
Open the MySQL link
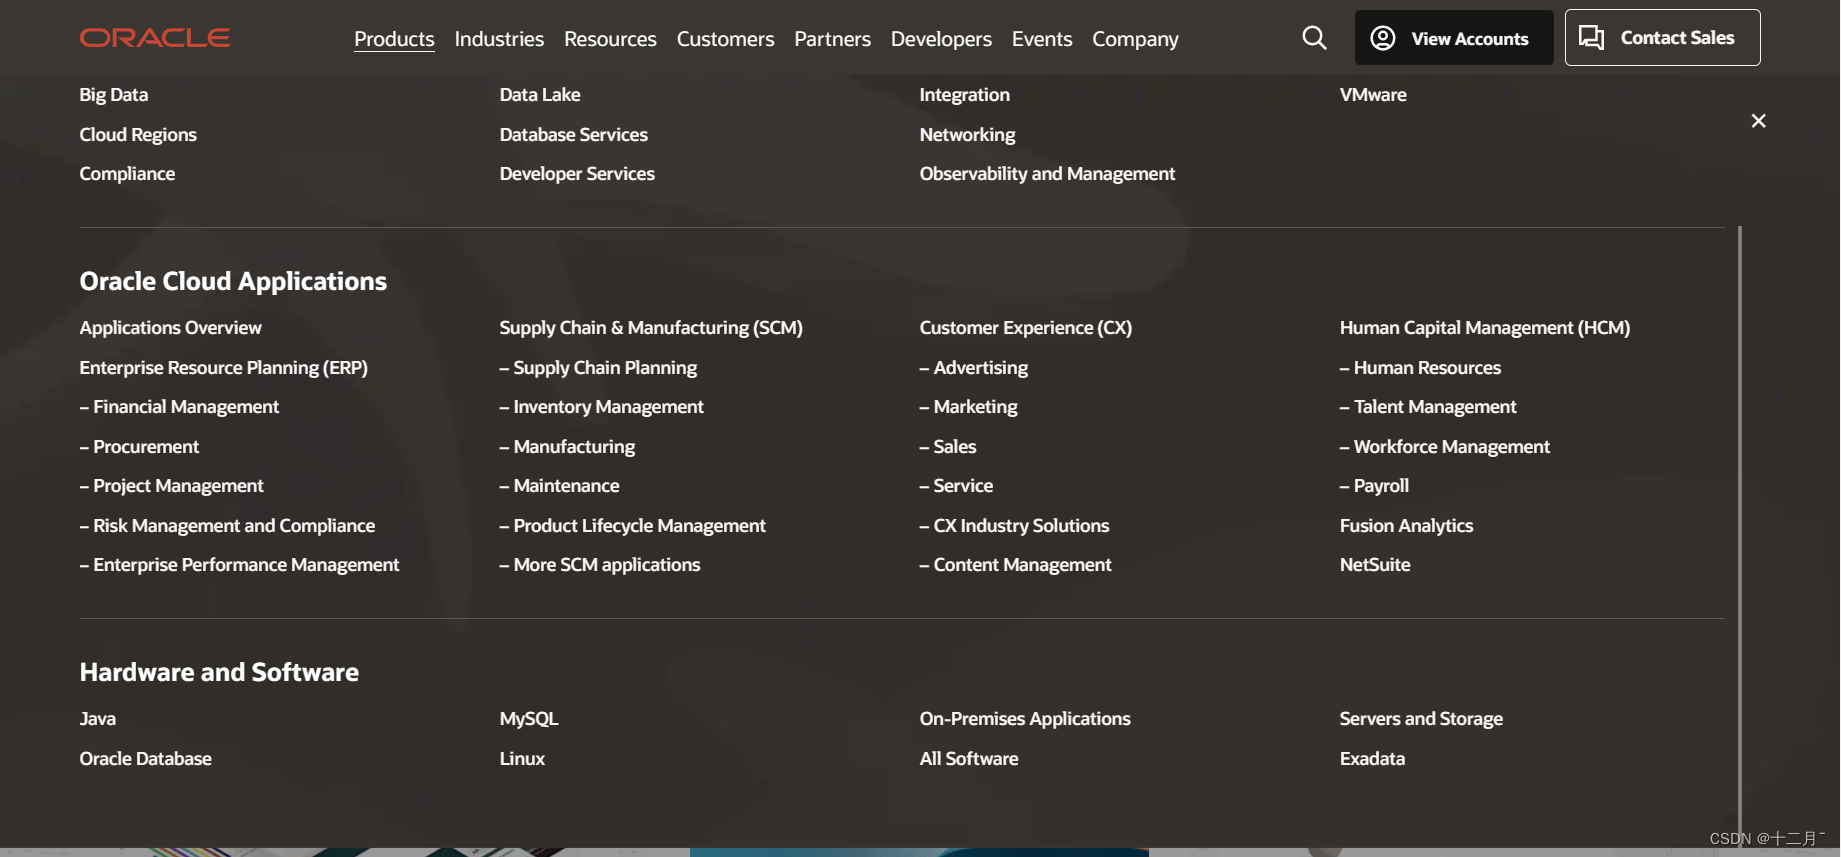(529, 719)
